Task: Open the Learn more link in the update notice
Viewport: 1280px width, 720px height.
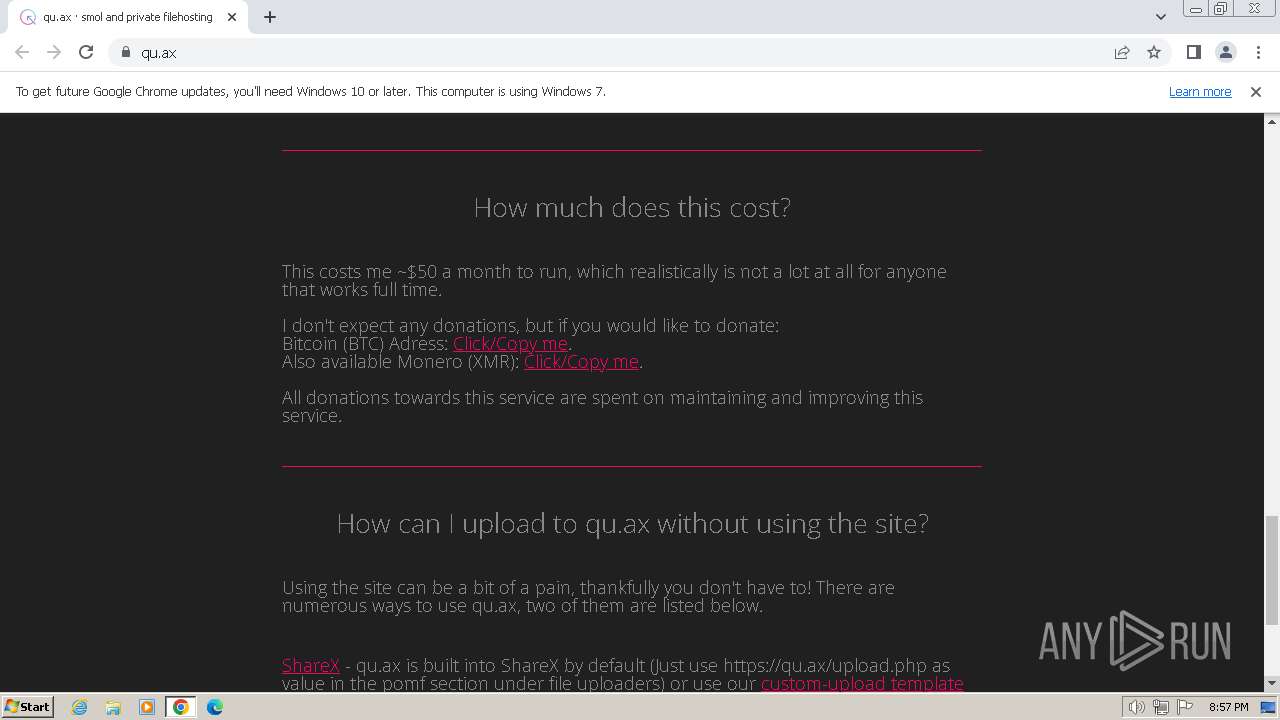Action: point(1200,91)
